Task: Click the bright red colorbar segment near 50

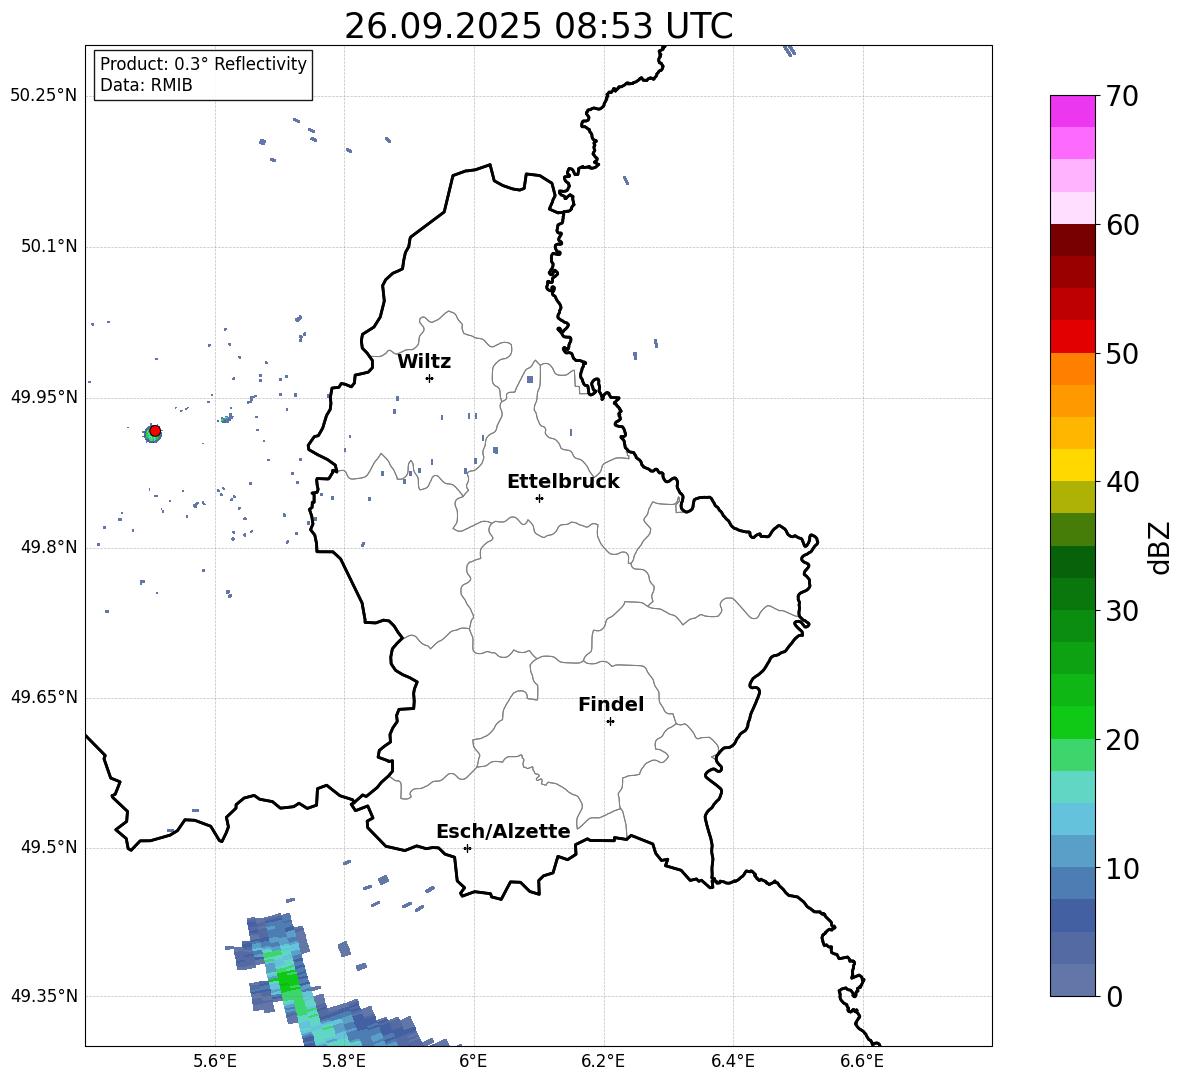Action: tap(1072, 337)
